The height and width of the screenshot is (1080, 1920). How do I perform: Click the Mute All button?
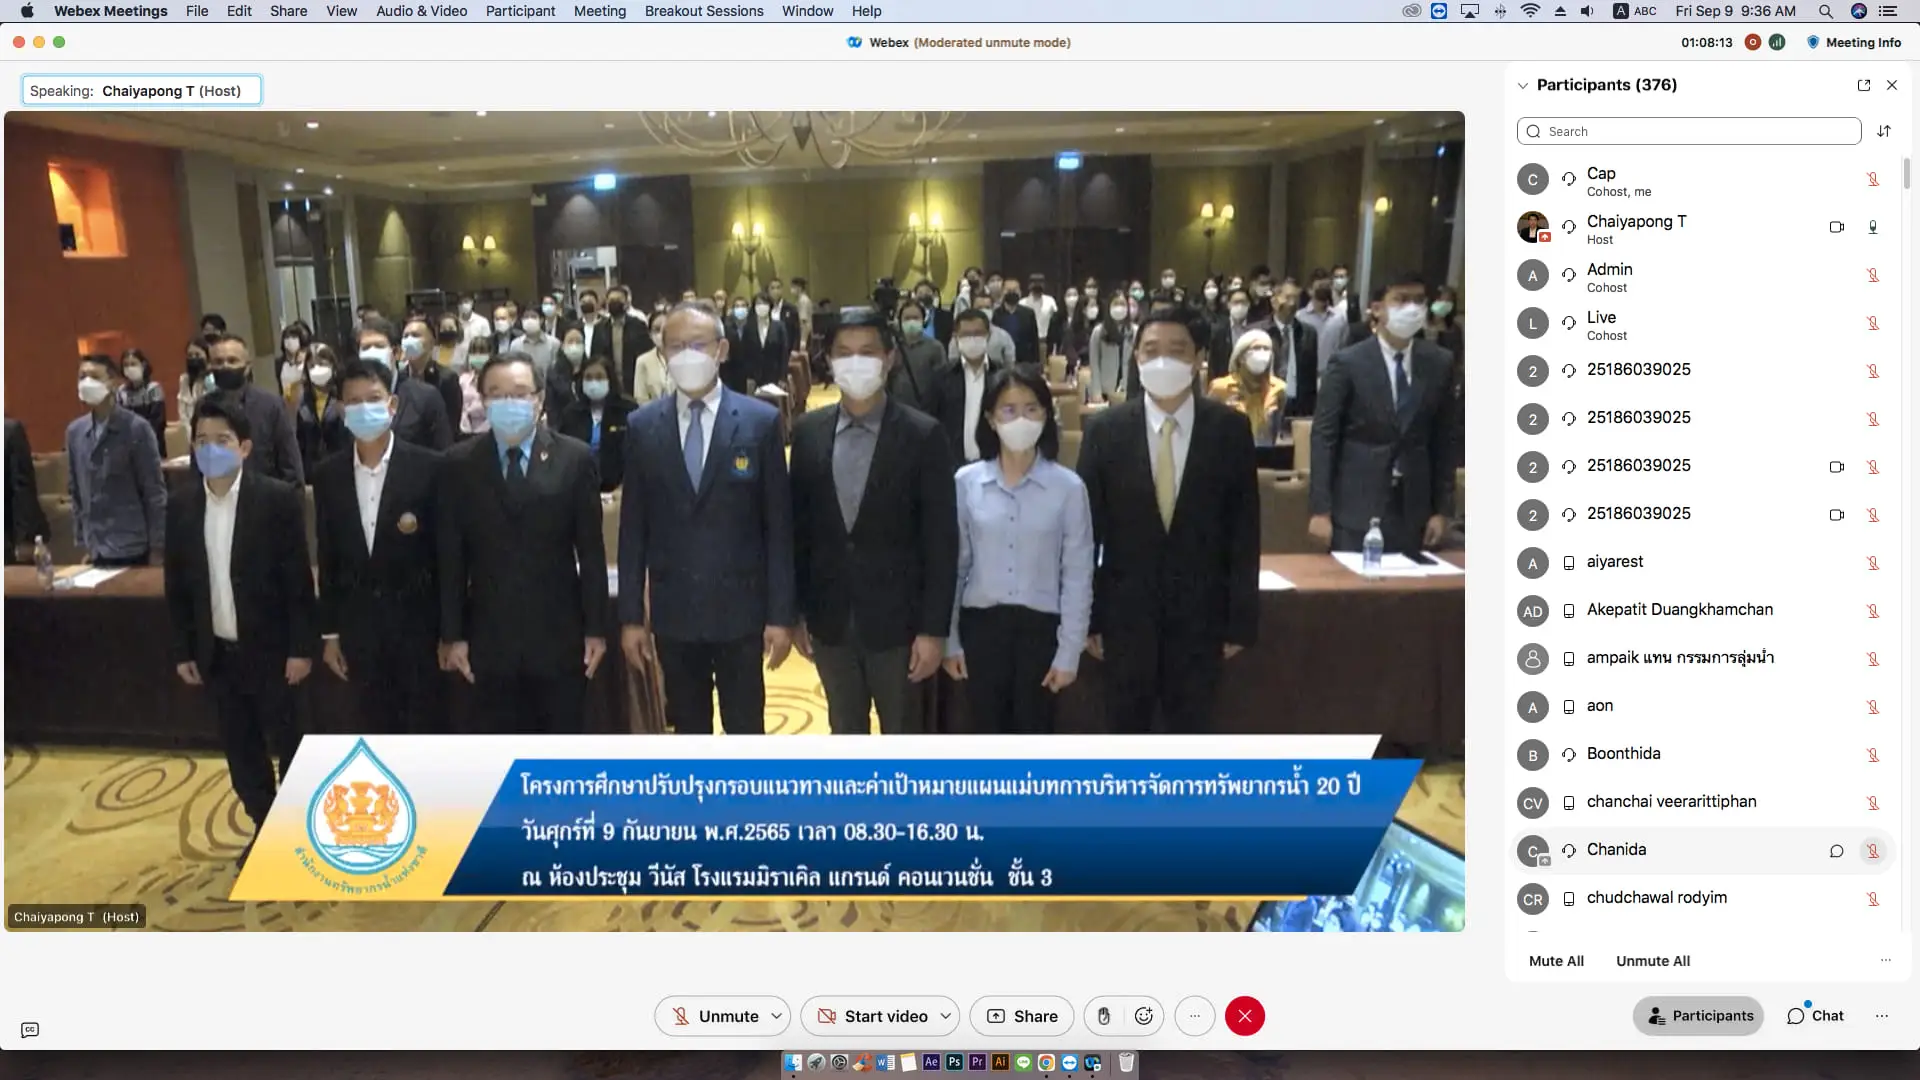(1556, 961)
